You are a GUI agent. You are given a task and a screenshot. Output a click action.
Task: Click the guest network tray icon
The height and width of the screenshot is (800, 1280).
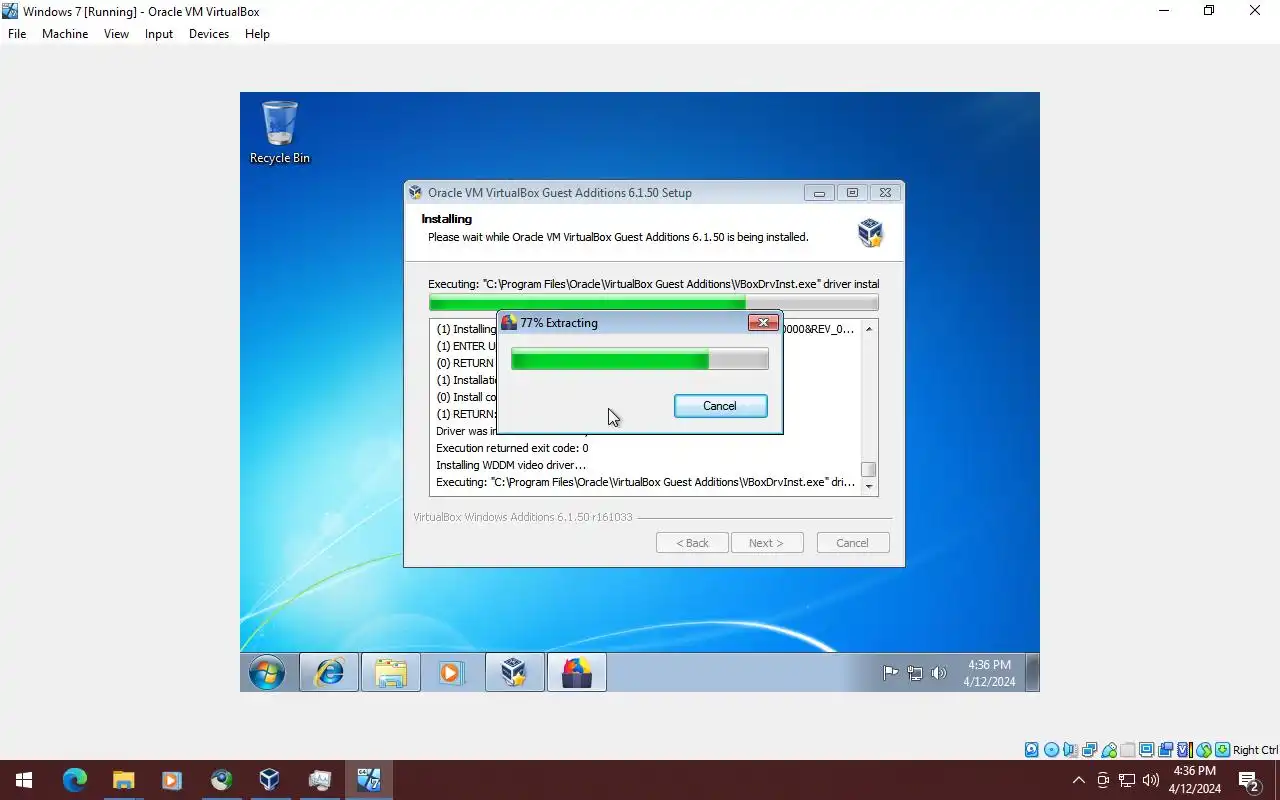pyautogui.click(x=914, y=673)
